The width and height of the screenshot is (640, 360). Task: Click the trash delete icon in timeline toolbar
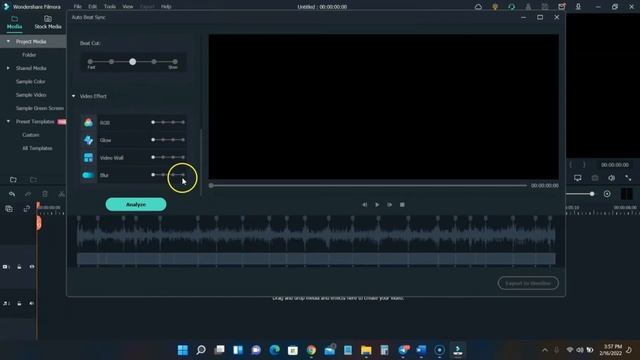click(45, 194)
